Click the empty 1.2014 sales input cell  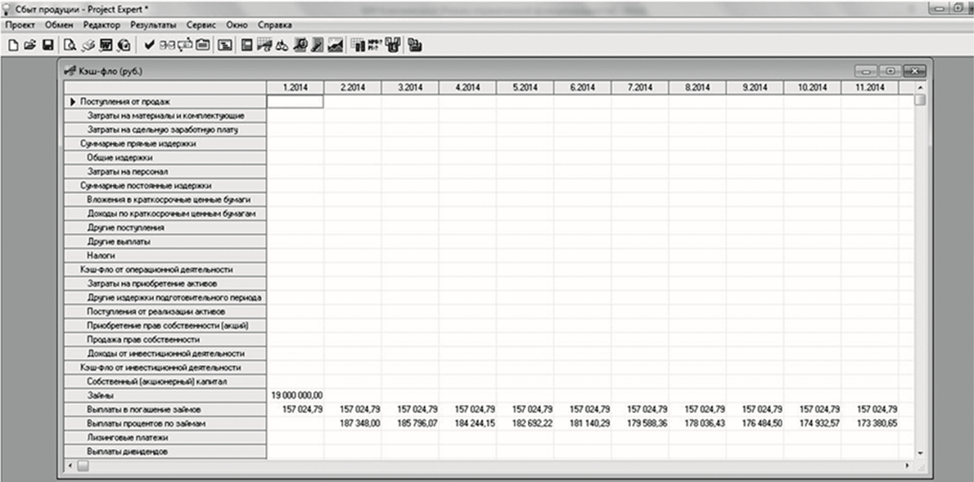click(295, 102)
